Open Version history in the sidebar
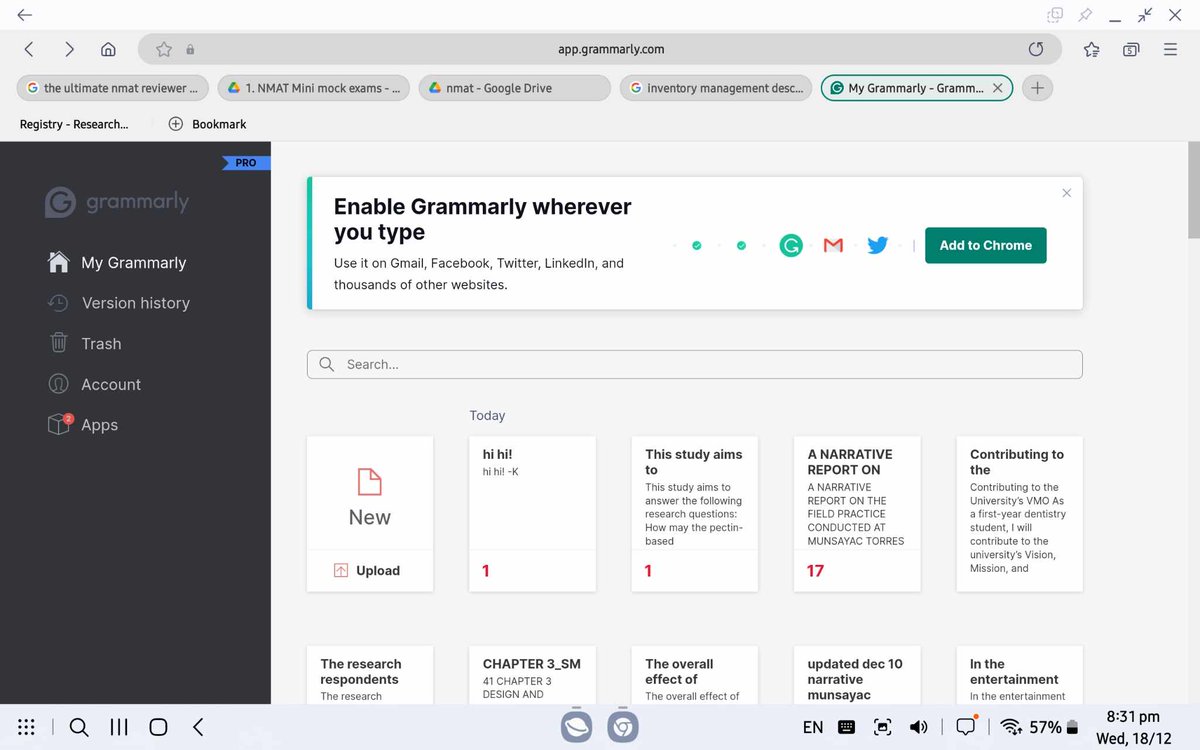Screen dimensions: 1200x750 click(119, 303)
